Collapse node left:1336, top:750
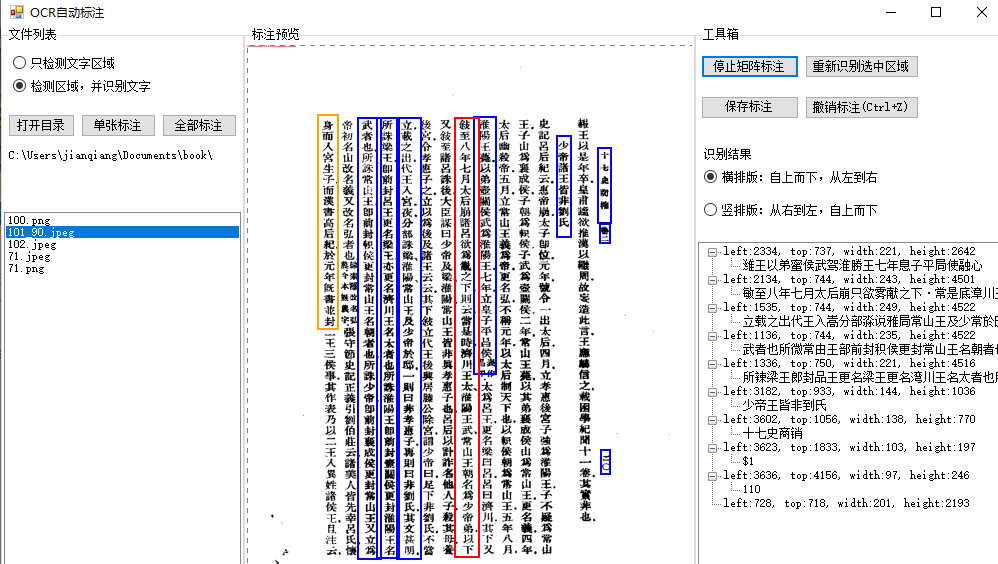998x564 pixels. click(x=712, y=363)
